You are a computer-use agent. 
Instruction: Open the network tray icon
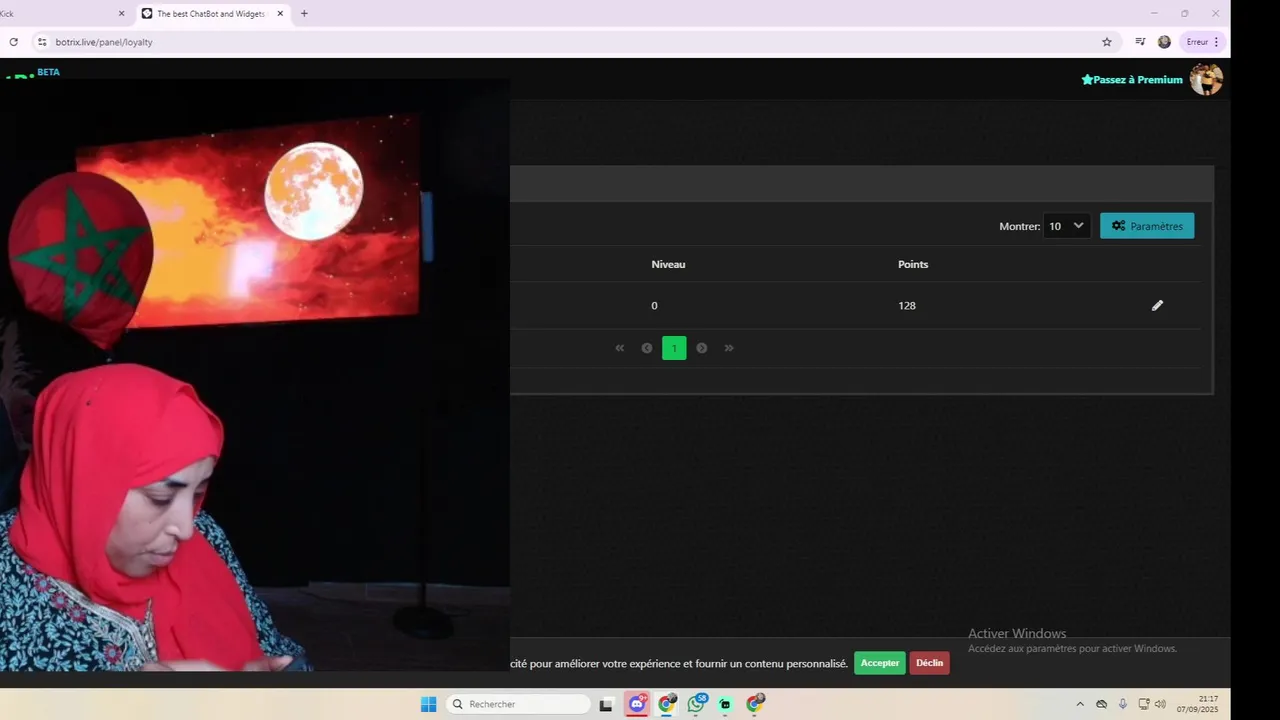point(1144,704)
